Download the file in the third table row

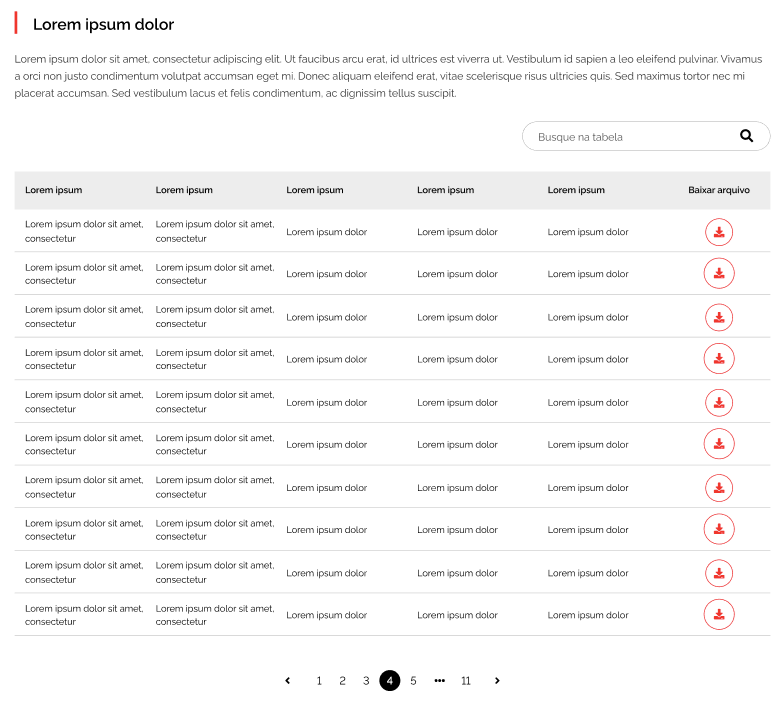click(719, 317)
